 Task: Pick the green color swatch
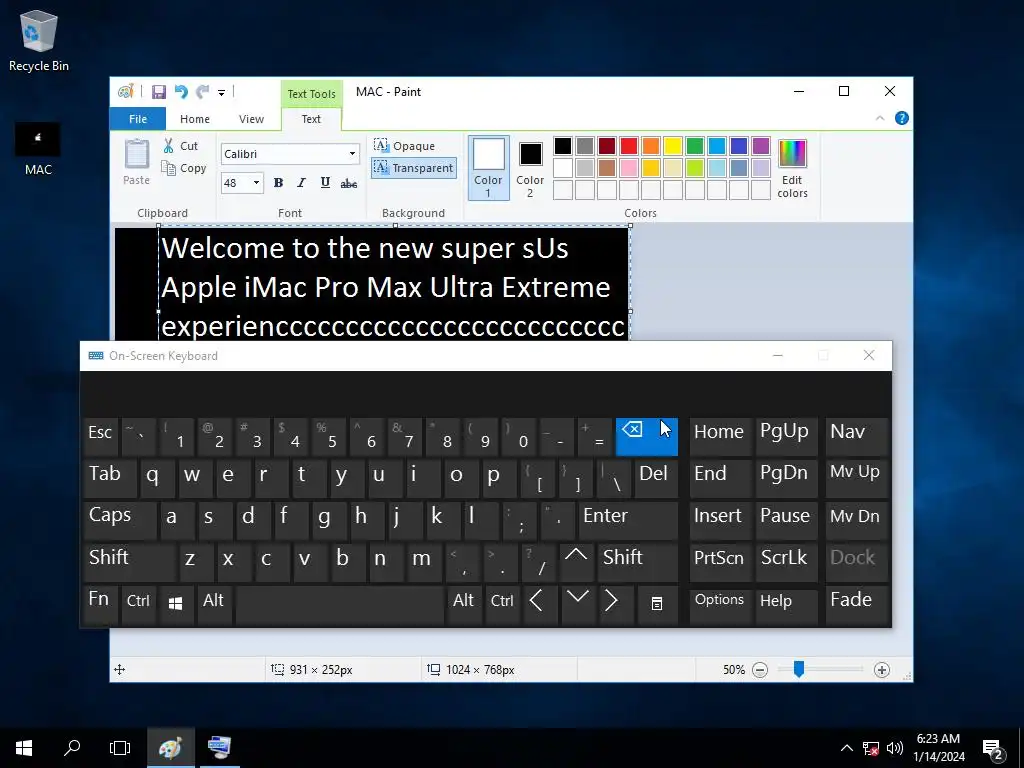pyautogui.click(x=695, y=146)
